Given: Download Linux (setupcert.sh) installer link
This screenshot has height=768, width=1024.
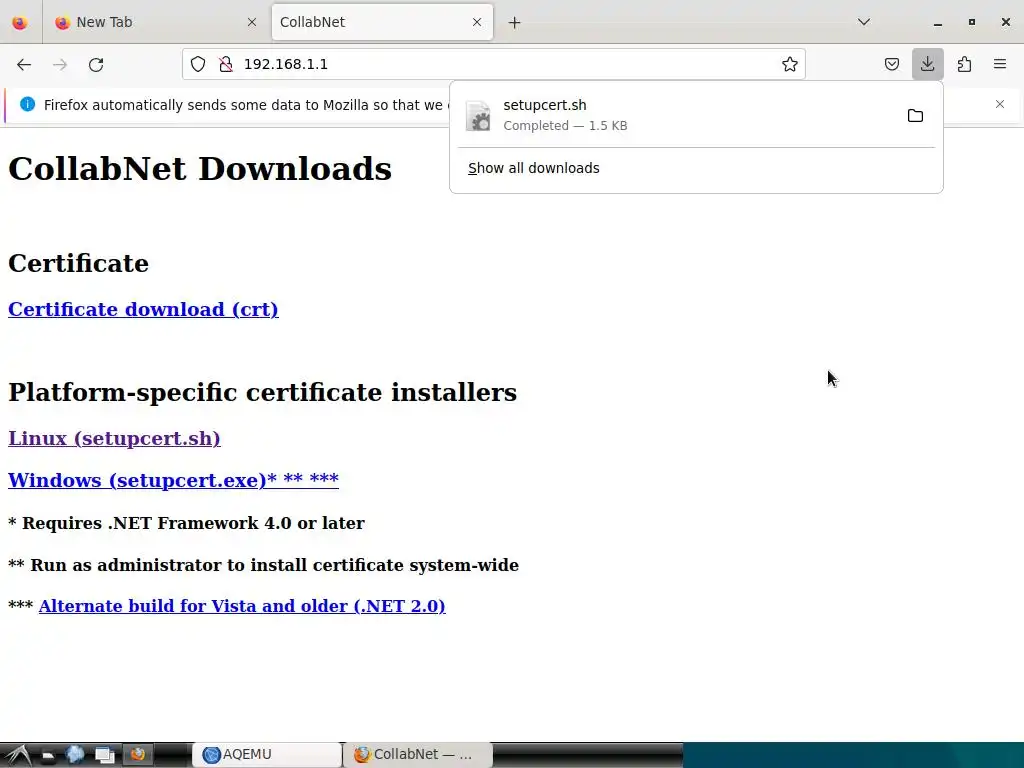Looking at the screenshot, I should (x=114, y=438).
